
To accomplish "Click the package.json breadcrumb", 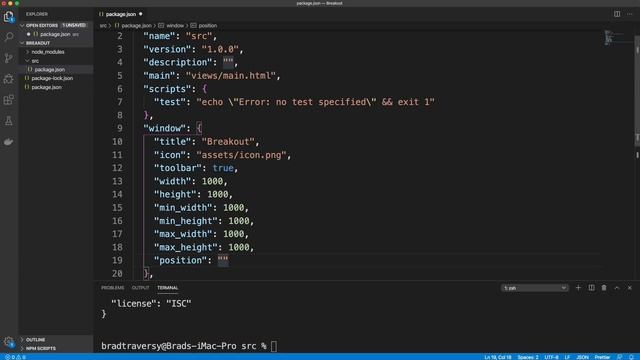I will pos(136,25).
